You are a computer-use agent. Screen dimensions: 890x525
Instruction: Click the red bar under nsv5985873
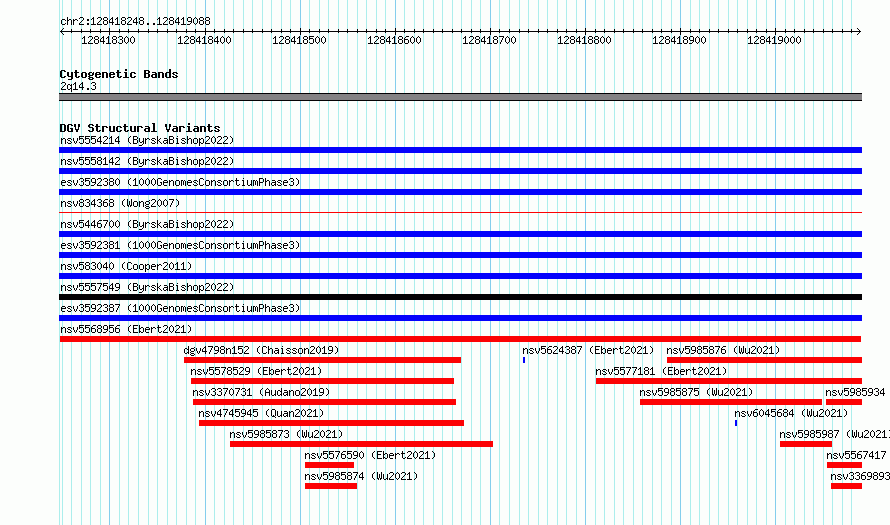(x=361, y=444)
